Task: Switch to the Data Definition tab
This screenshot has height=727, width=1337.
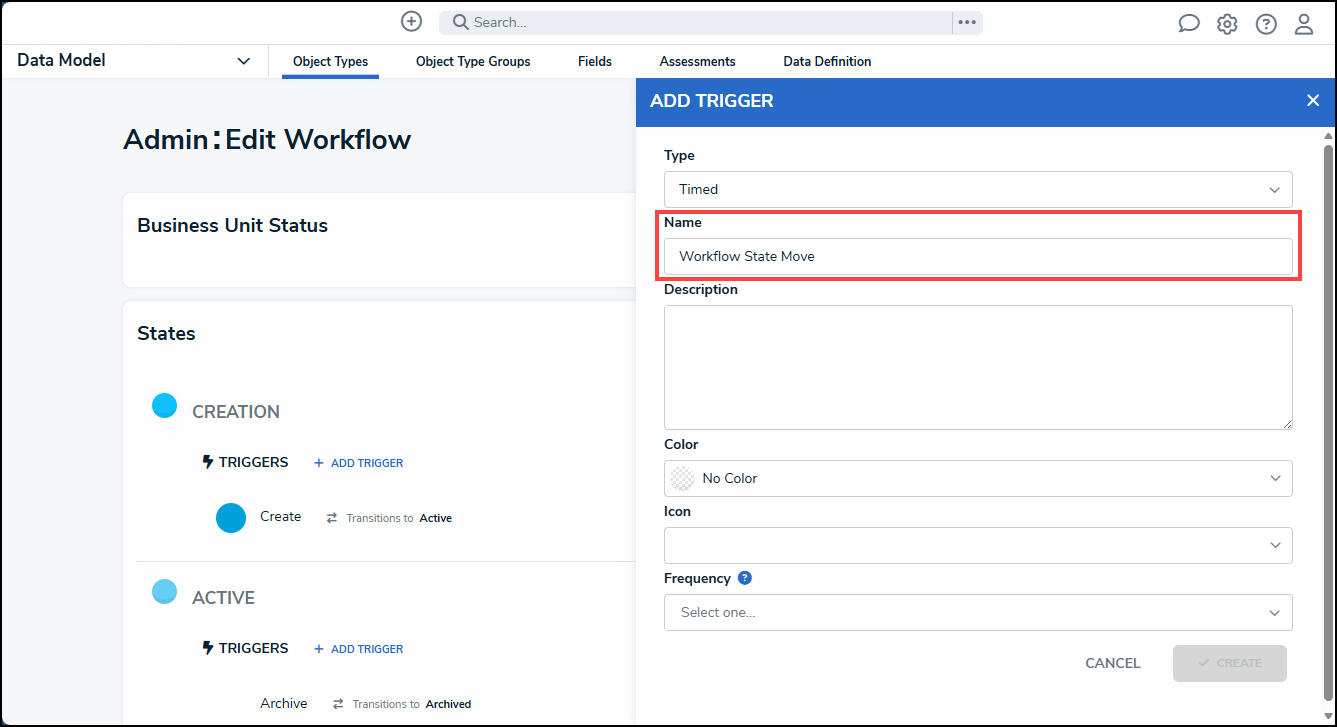Action: point(827,61)
